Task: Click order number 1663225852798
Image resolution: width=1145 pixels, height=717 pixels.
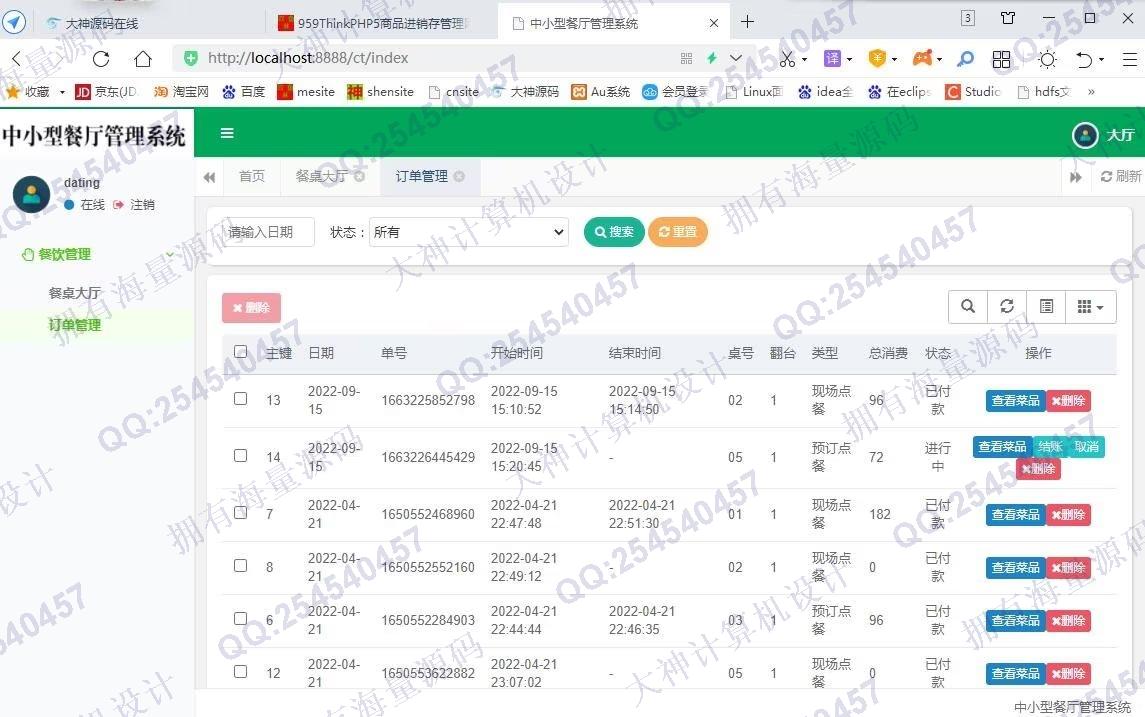Action: point(428,401)
